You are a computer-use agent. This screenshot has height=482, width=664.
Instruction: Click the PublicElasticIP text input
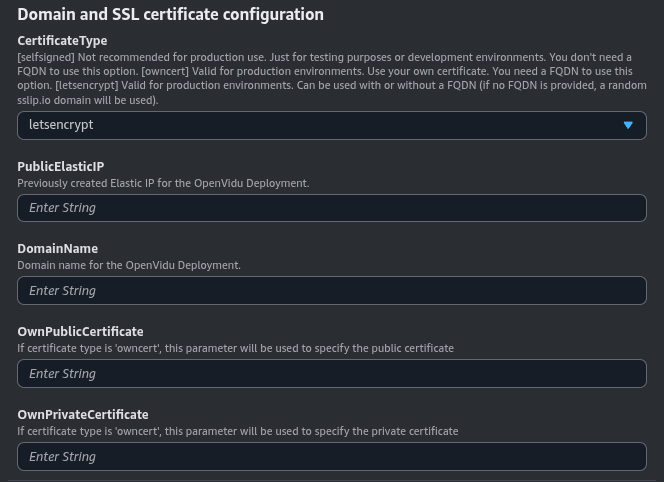pyautogui.click(x=331, y=208)
